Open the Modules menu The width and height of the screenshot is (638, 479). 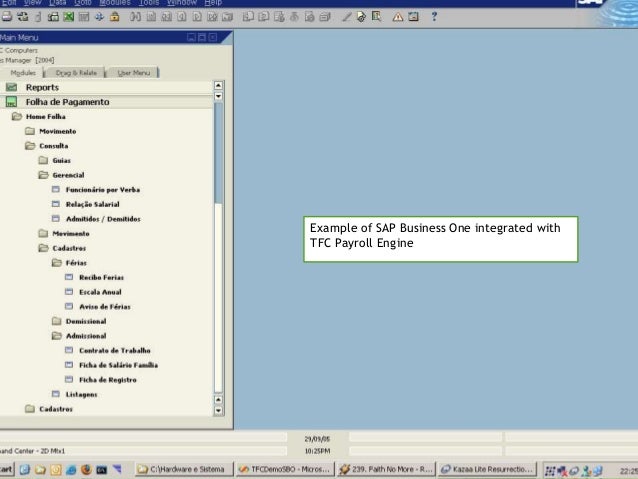coord(115,3)
